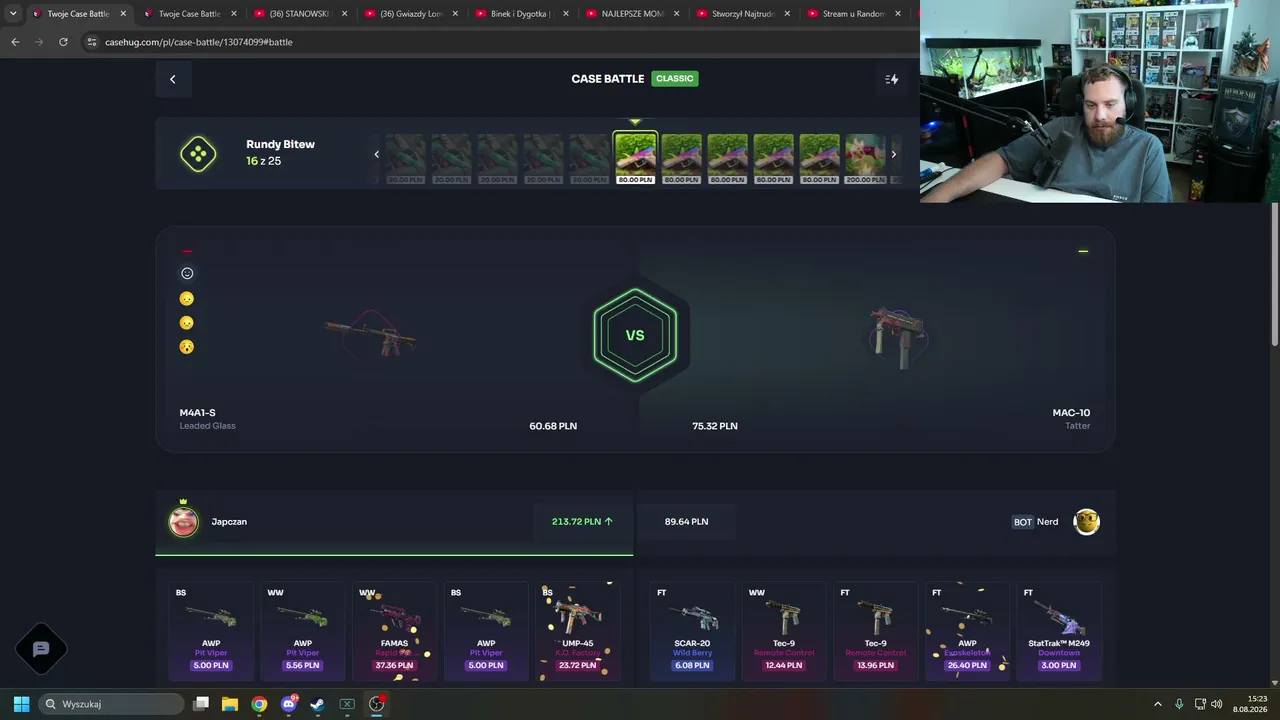This screenshot has width=1280, height=720.
Task: Click the CLASSIC mode badge
Action: tap(675, 78)
